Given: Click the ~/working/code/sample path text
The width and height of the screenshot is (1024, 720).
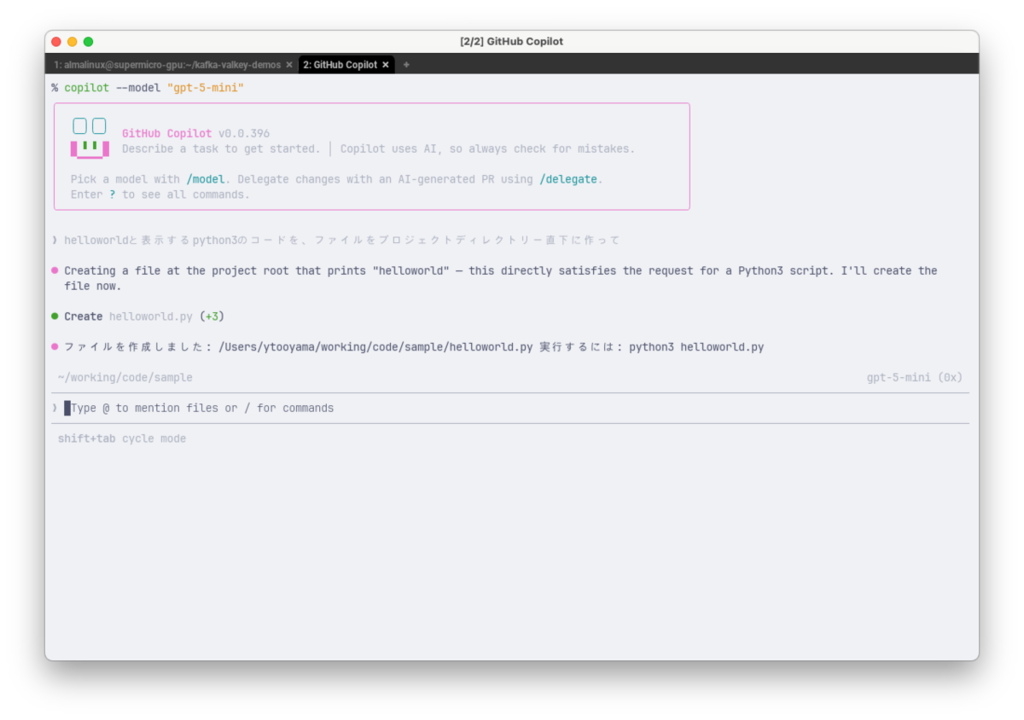Looking at the screenshot, I should tap(125, 378).
